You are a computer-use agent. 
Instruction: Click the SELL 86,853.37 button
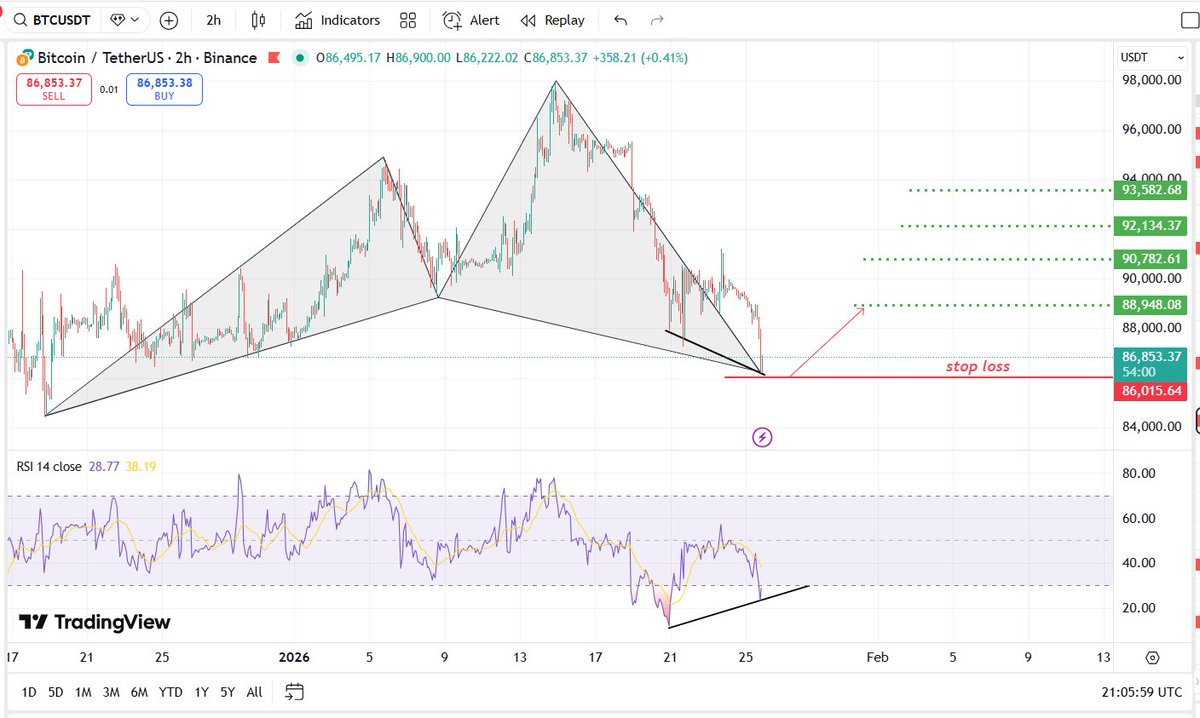pyautogui.click(x=53, y=90)
